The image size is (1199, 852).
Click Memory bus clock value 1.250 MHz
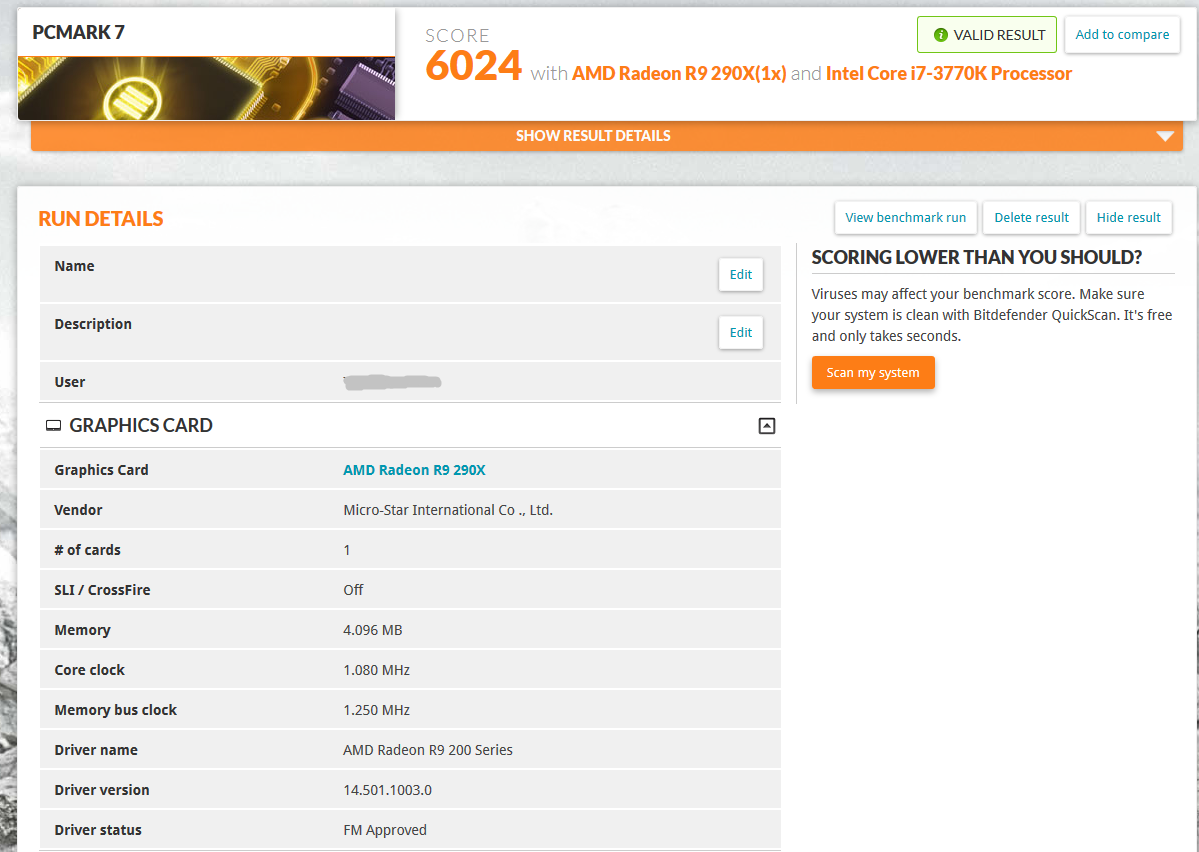(x=376, y=710)
